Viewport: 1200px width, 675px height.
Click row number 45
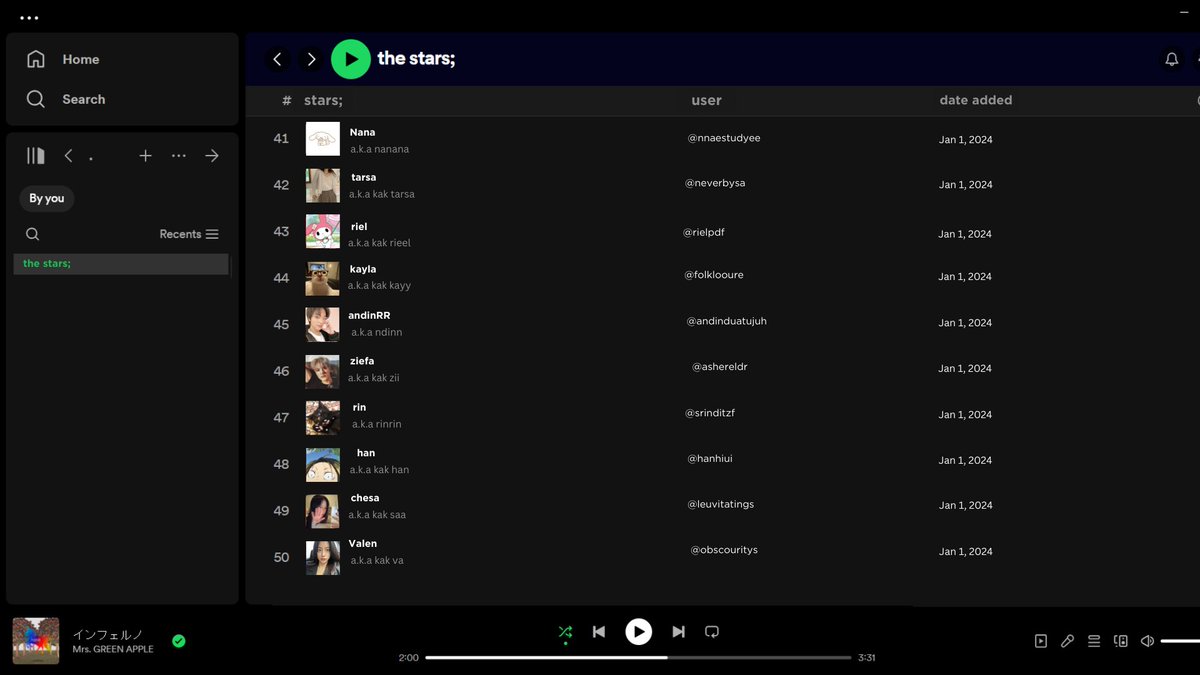coord(281,324)
